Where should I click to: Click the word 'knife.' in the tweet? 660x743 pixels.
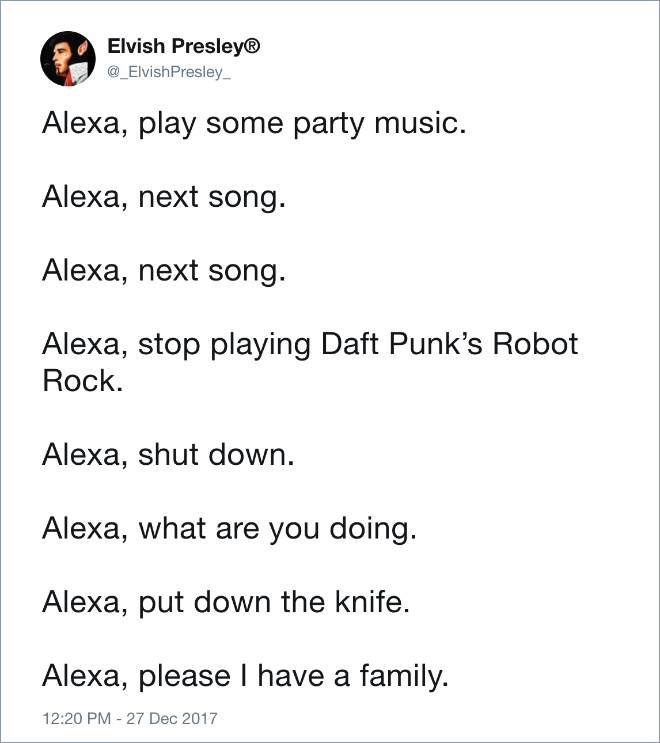[372, 602]
